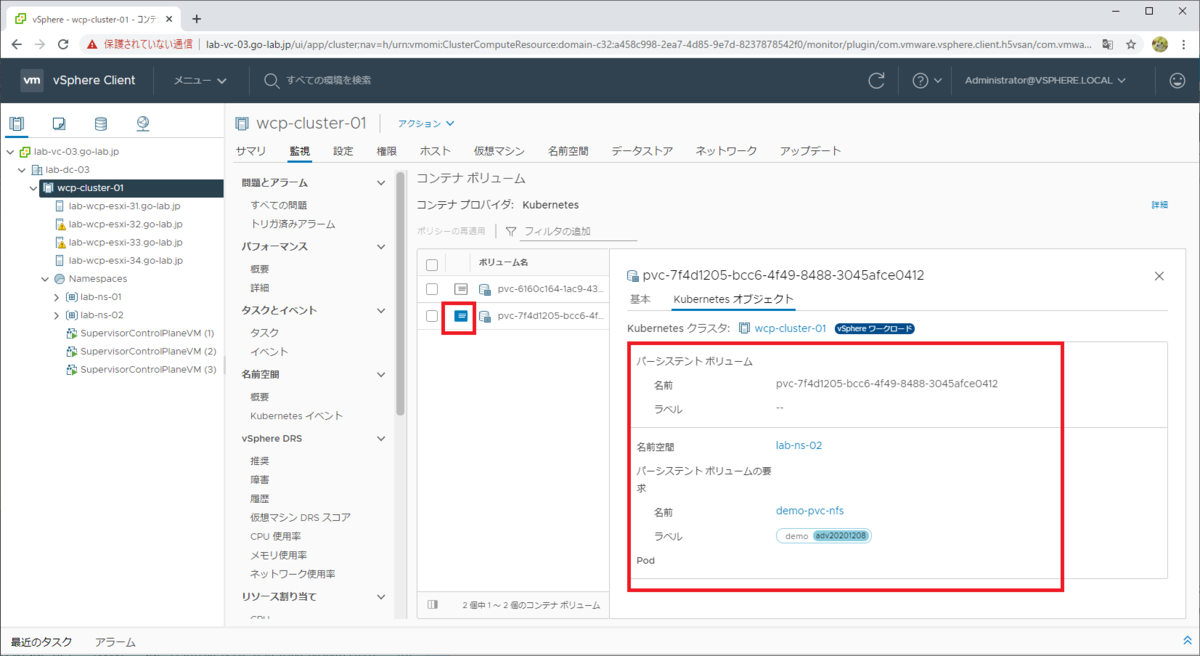The width and height of the screenshot is (1200, 656).
Task: Open a new browser tab with plus button
Action: (196, 18)
